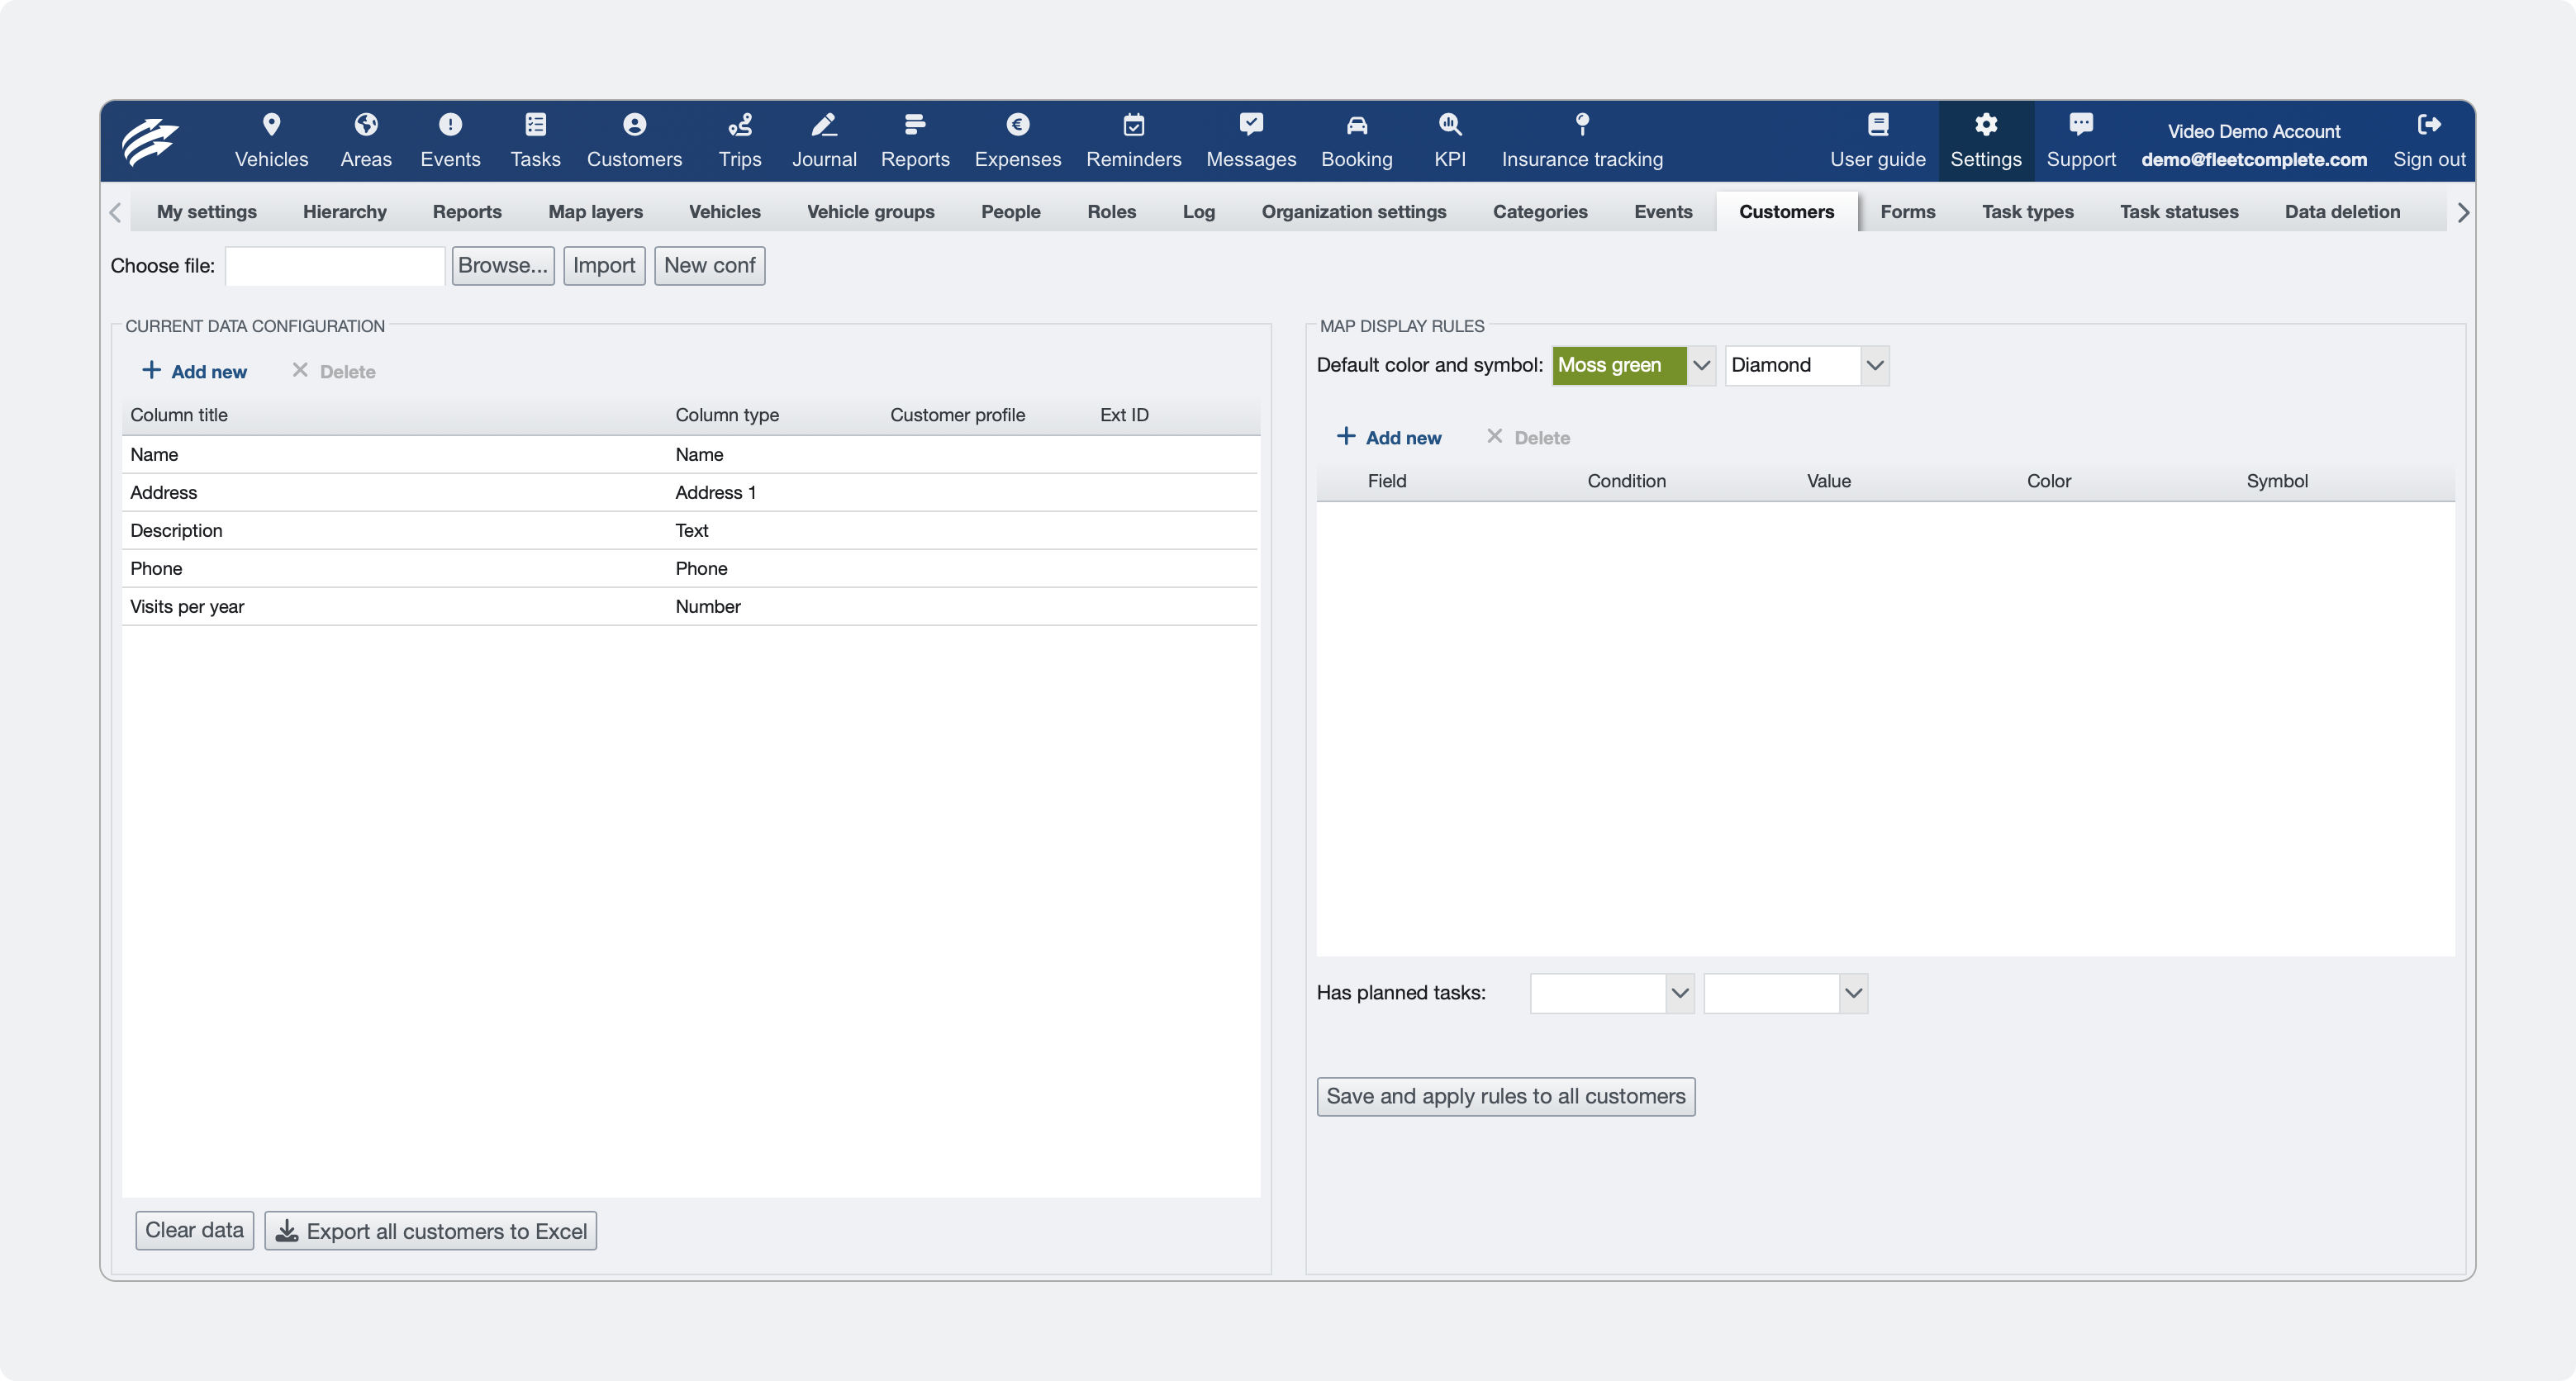Click the Sign out icon
Viewport: 2576px width, 1381px height.
pyautogui.click(x=2429, y=125)
